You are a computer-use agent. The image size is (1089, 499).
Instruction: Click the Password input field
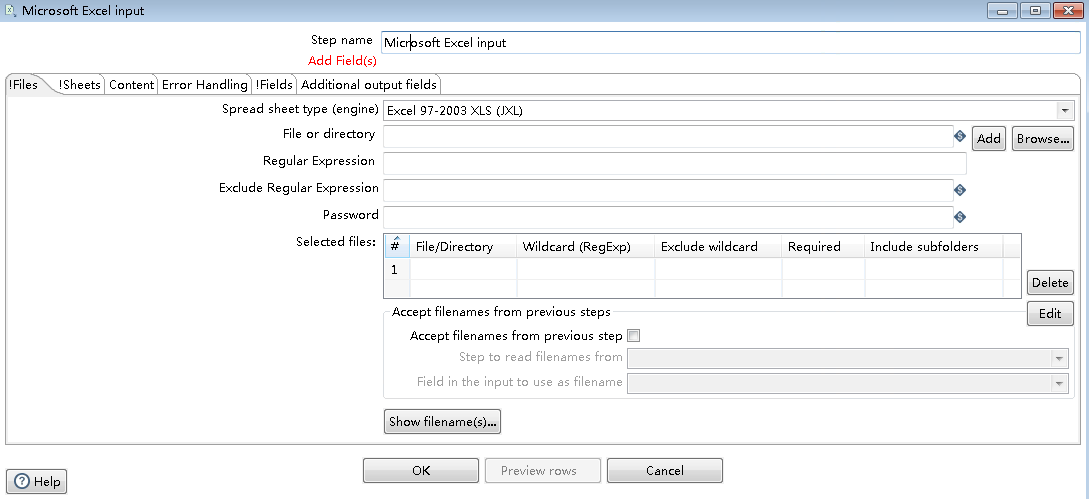tap(667, 217)
